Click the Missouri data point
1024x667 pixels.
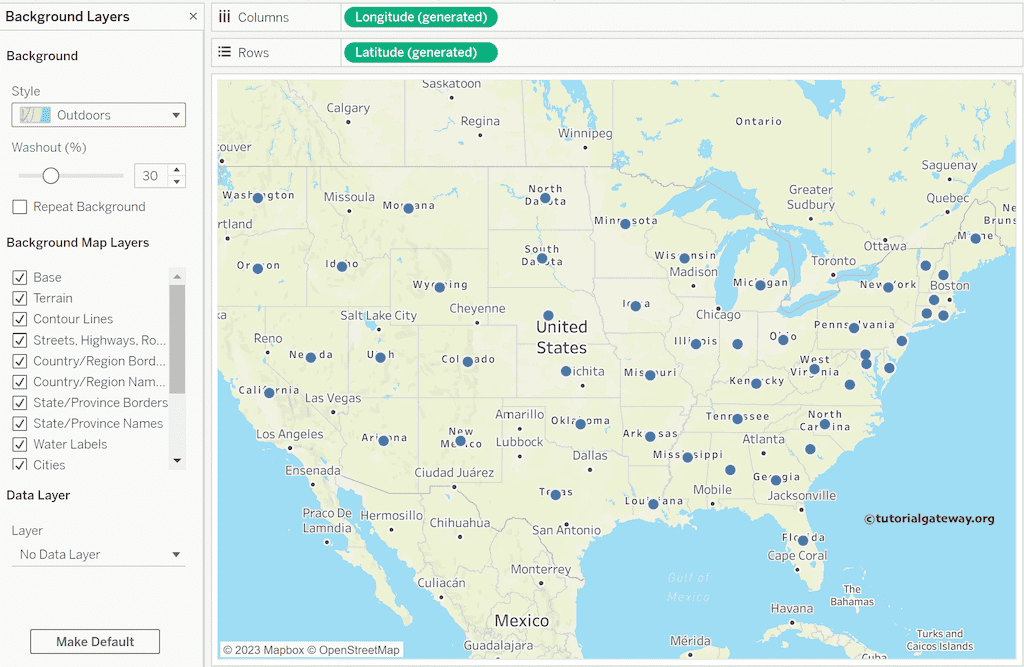650,375
